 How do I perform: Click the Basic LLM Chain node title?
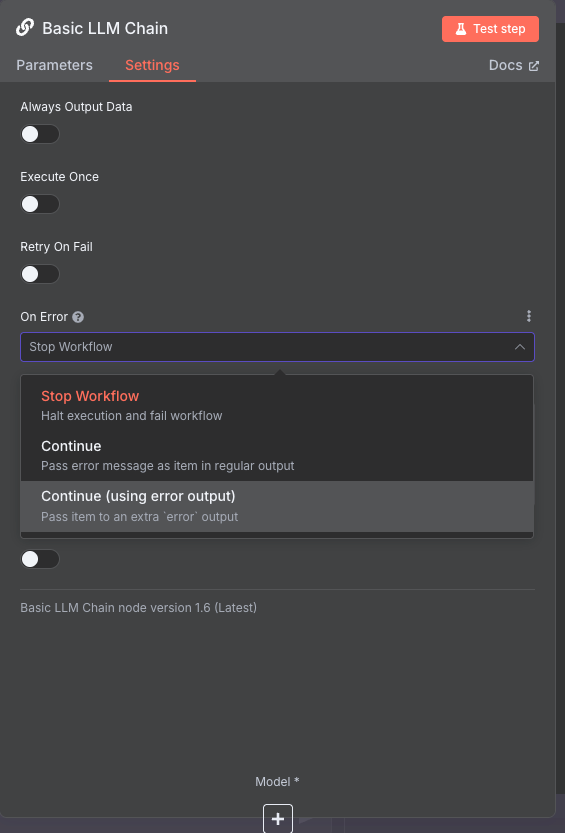coord(105,28)
